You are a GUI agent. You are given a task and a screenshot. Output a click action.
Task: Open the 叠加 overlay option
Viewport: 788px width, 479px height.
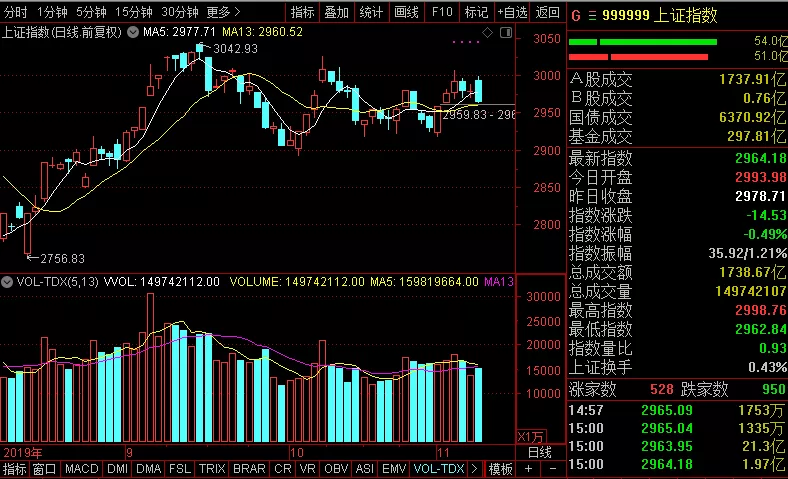tap(336, 12)
